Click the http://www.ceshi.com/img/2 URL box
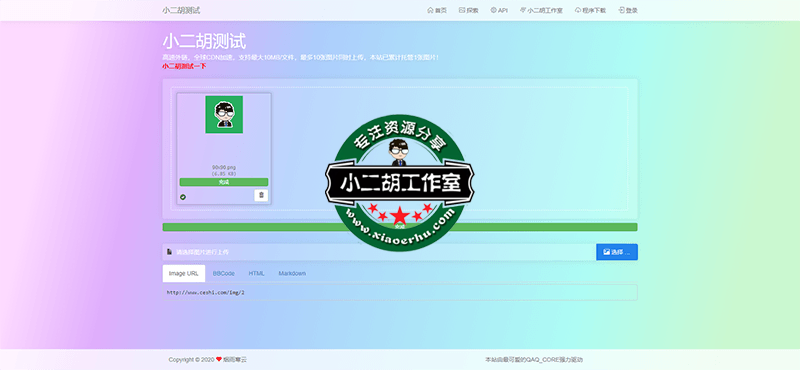 click(399, 293)
